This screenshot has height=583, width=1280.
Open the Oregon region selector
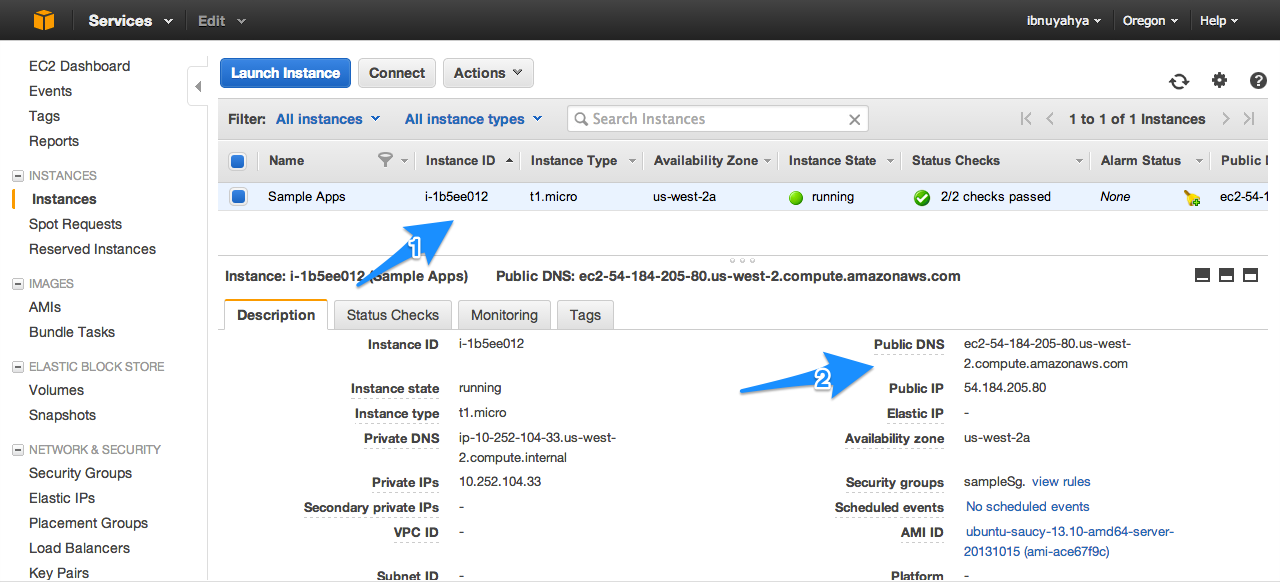[1150, 20]
